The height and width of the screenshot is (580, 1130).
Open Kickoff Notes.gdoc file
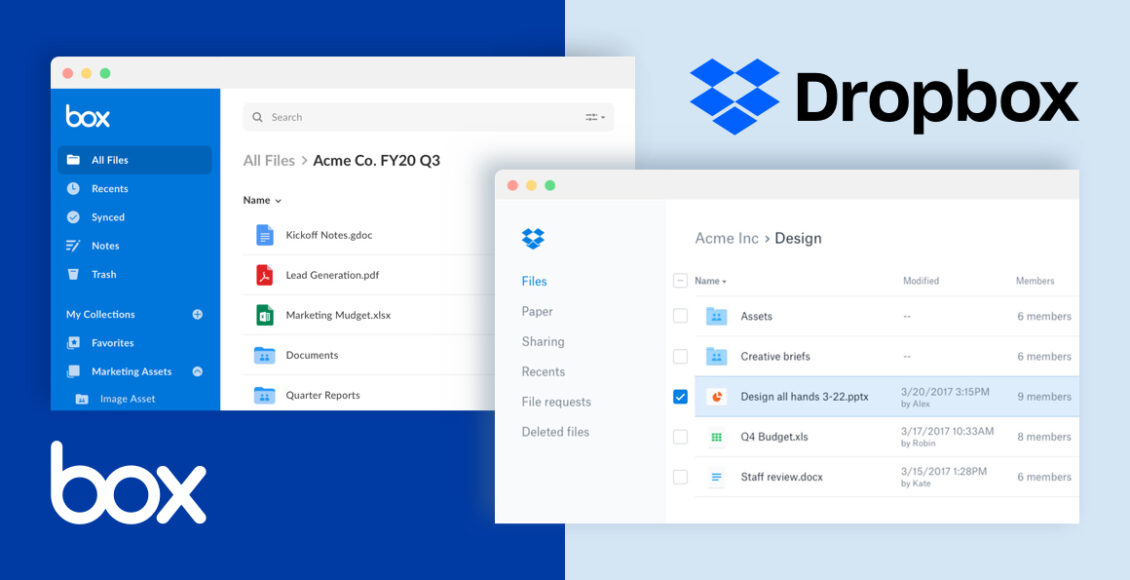click(x=329, y=235)
